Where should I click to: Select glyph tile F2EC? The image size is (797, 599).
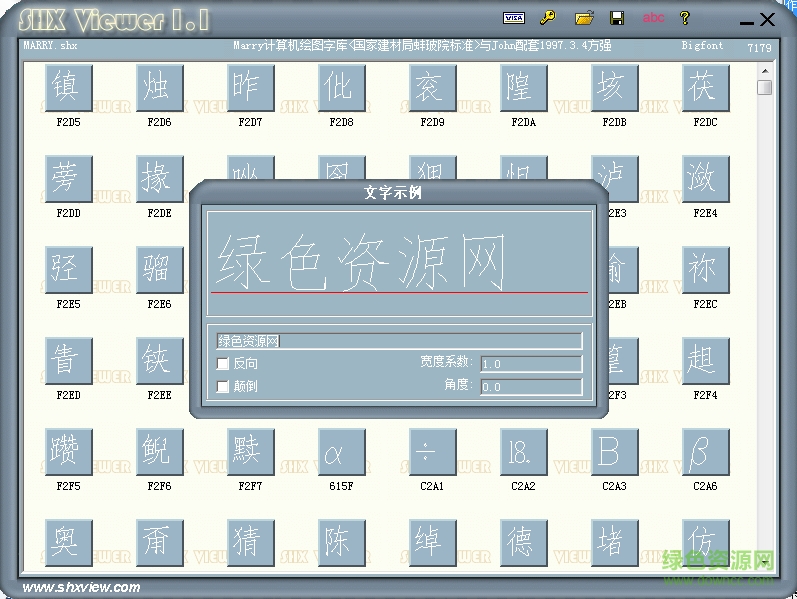(x=705, y=269)
